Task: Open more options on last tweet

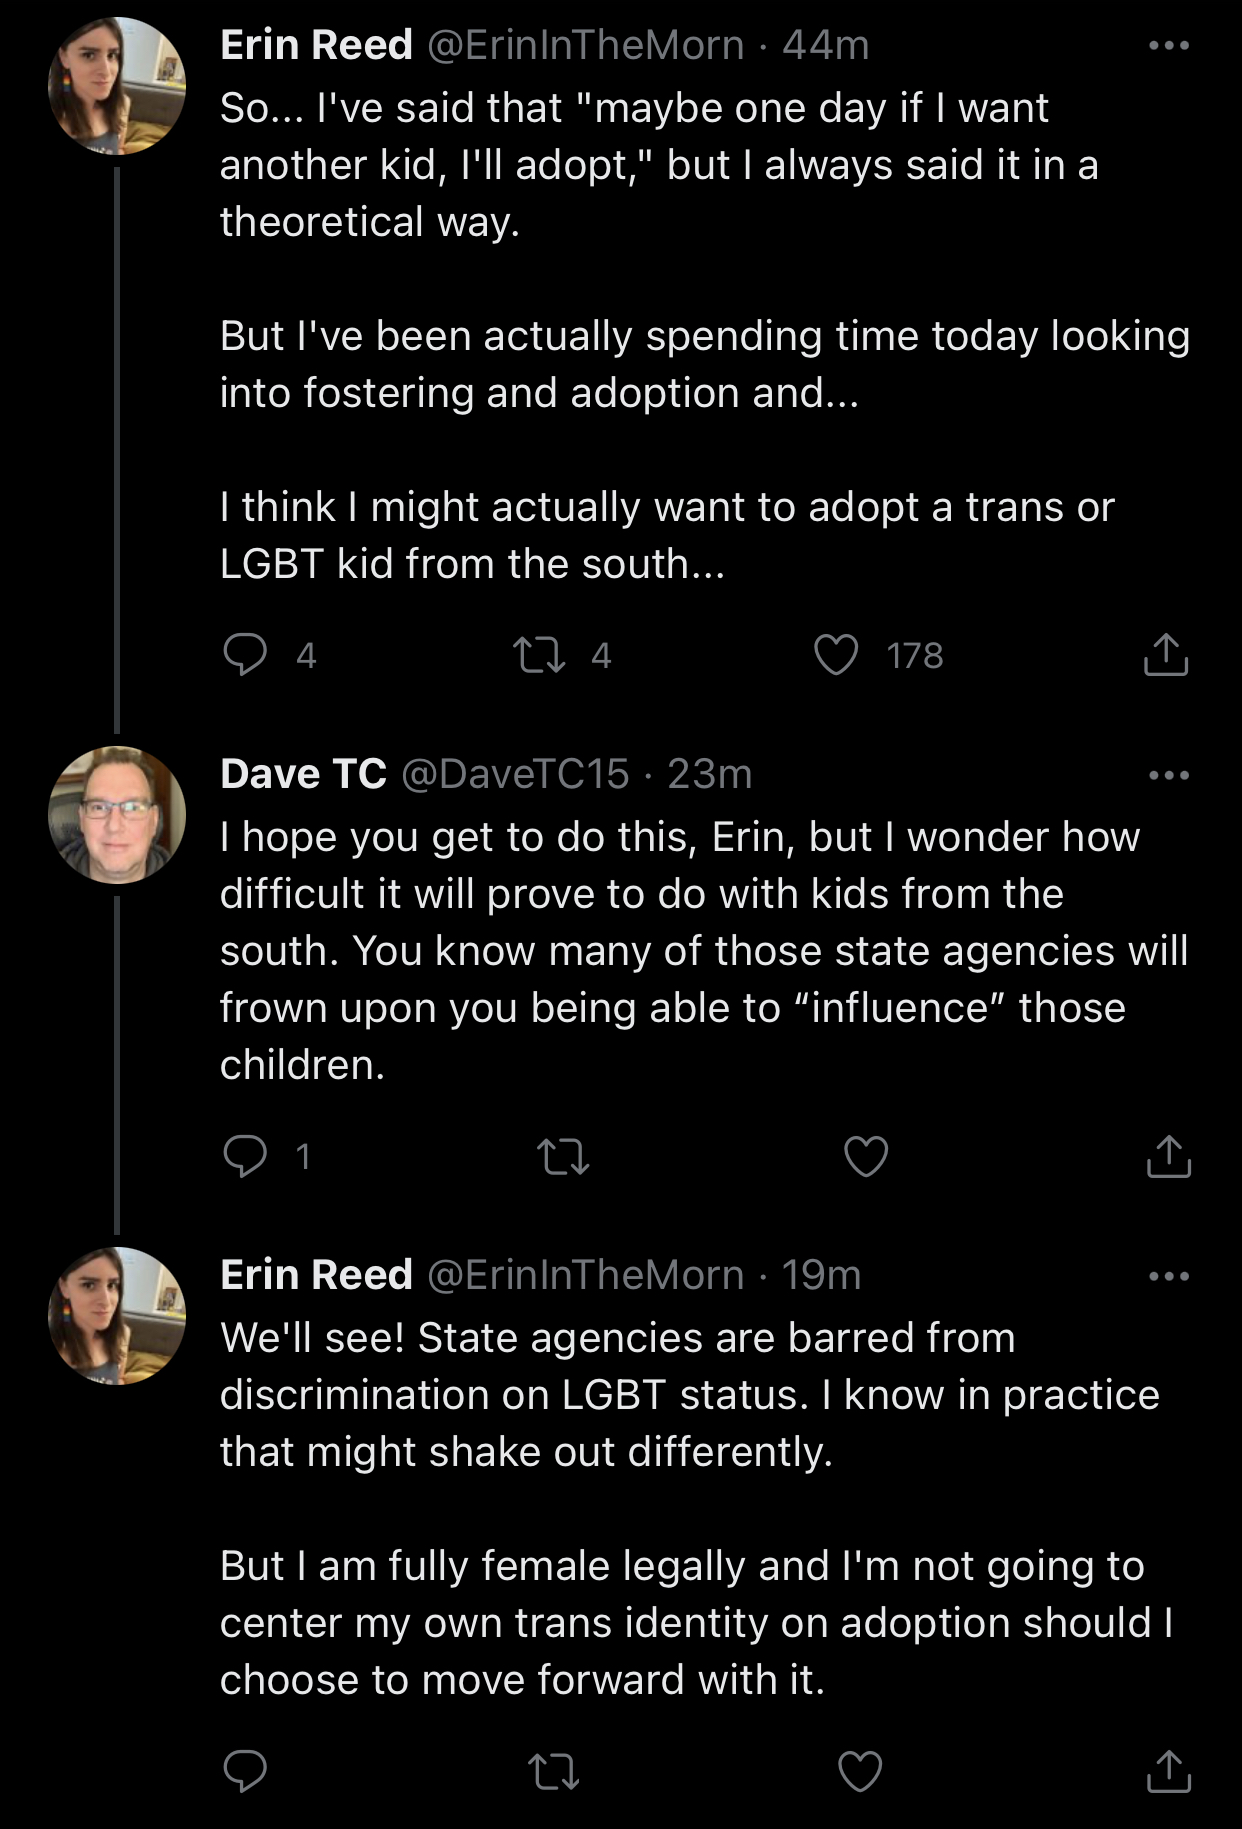Action: (1169, 1276)
